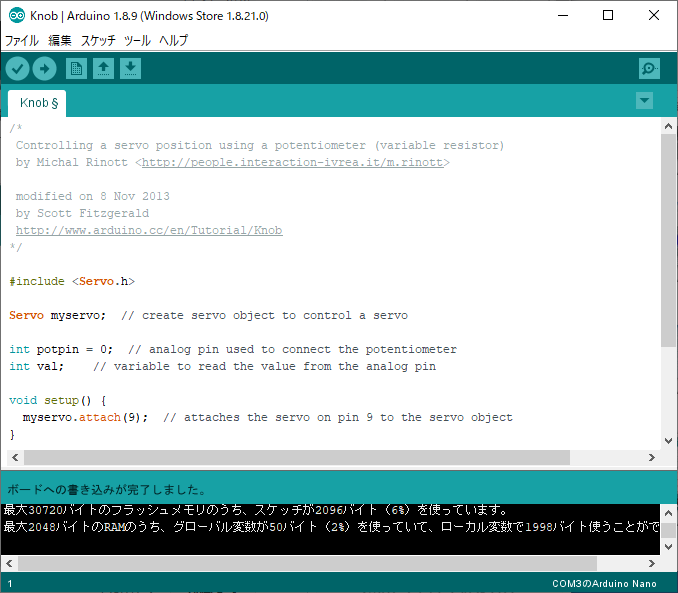Click the 'myservo.attach(9);' line

click(x=268, y=417)
